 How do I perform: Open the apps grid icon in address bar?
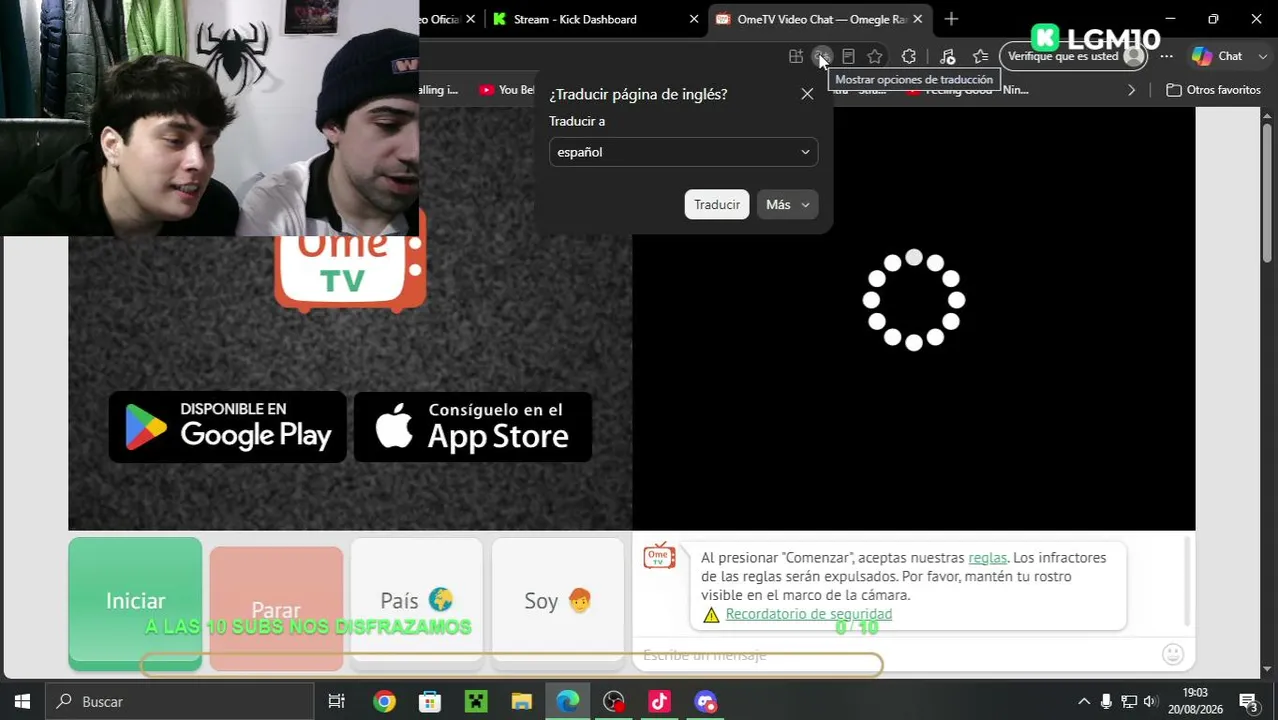point(795,56)
